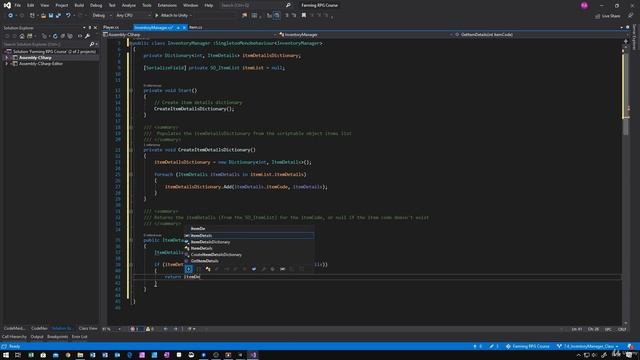Open the Debug menu

[96, 5]
